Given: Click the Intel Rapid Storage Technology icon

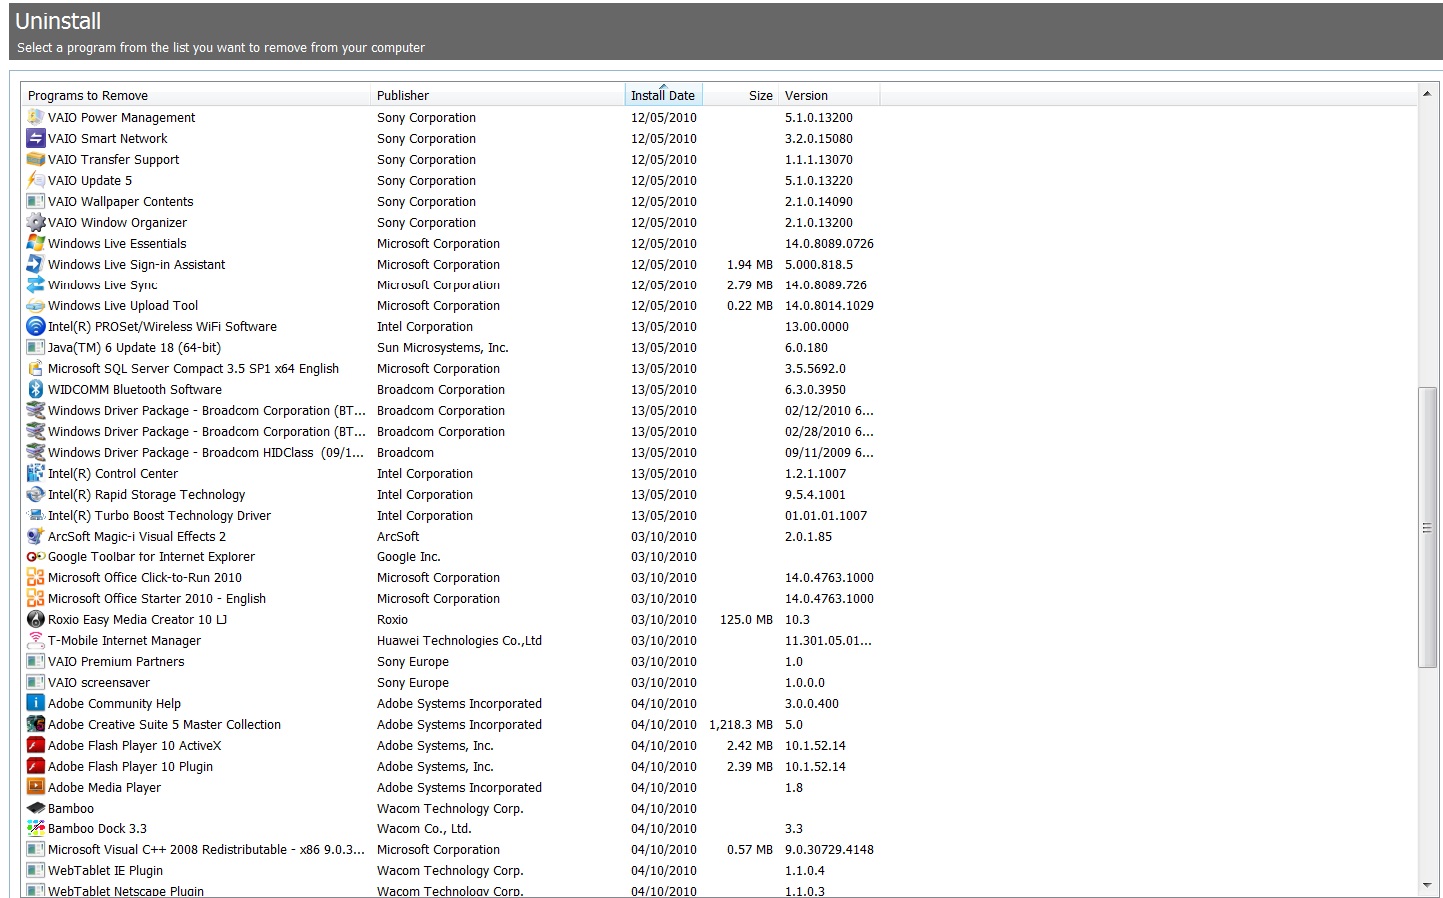Looking at the screenshot, I should (35, 494).
